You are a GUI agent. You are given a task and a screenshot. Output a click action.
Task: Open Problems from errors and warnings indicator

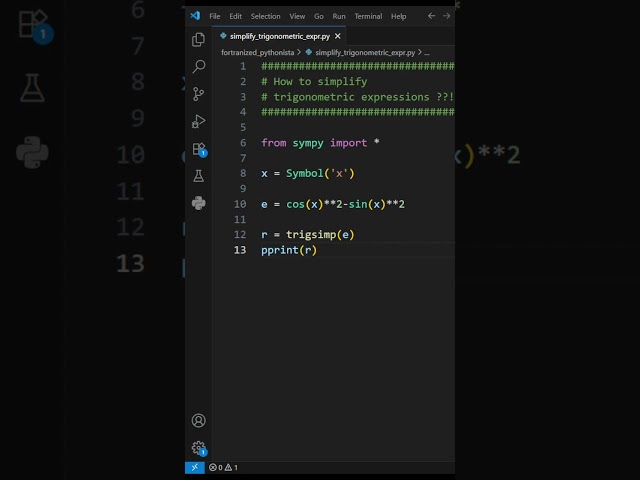223,467
